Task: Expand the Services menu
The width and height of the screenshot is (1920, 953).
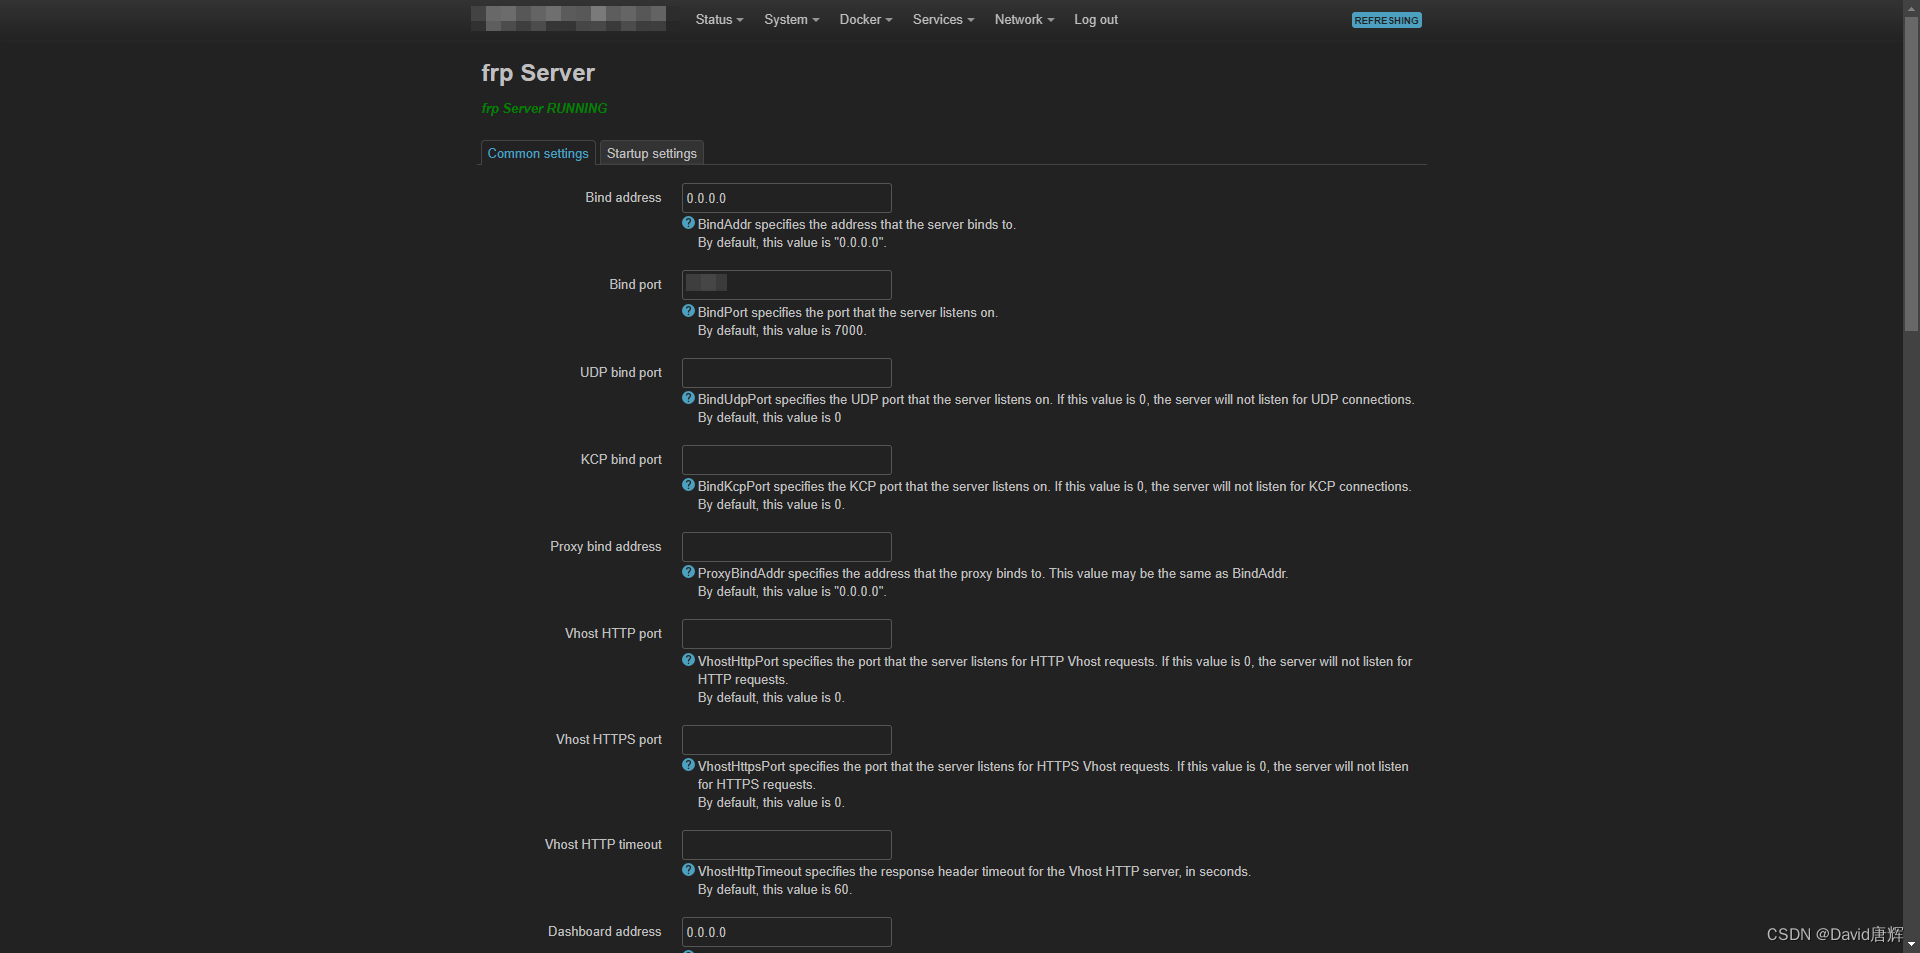Action: pos(943,20)
